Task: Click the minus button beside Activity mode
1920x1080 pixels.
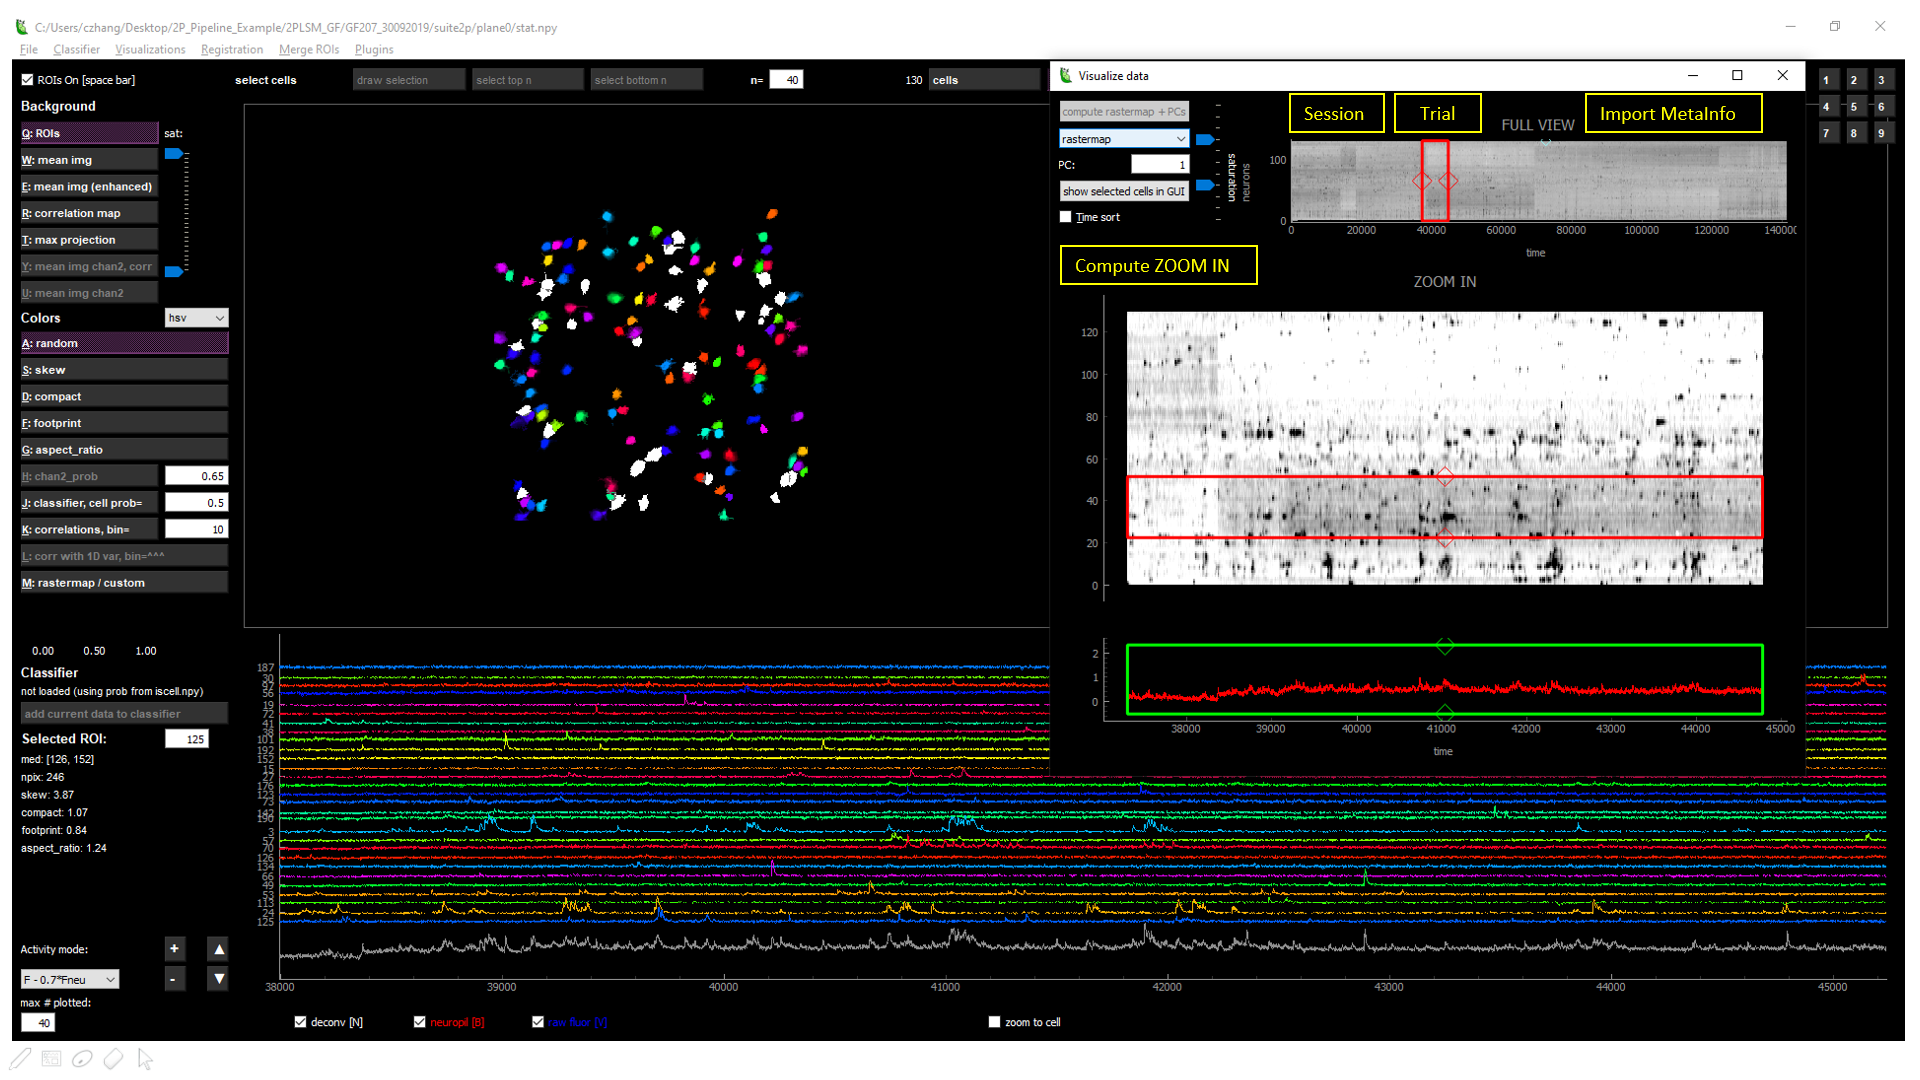Action: point(174,979)
